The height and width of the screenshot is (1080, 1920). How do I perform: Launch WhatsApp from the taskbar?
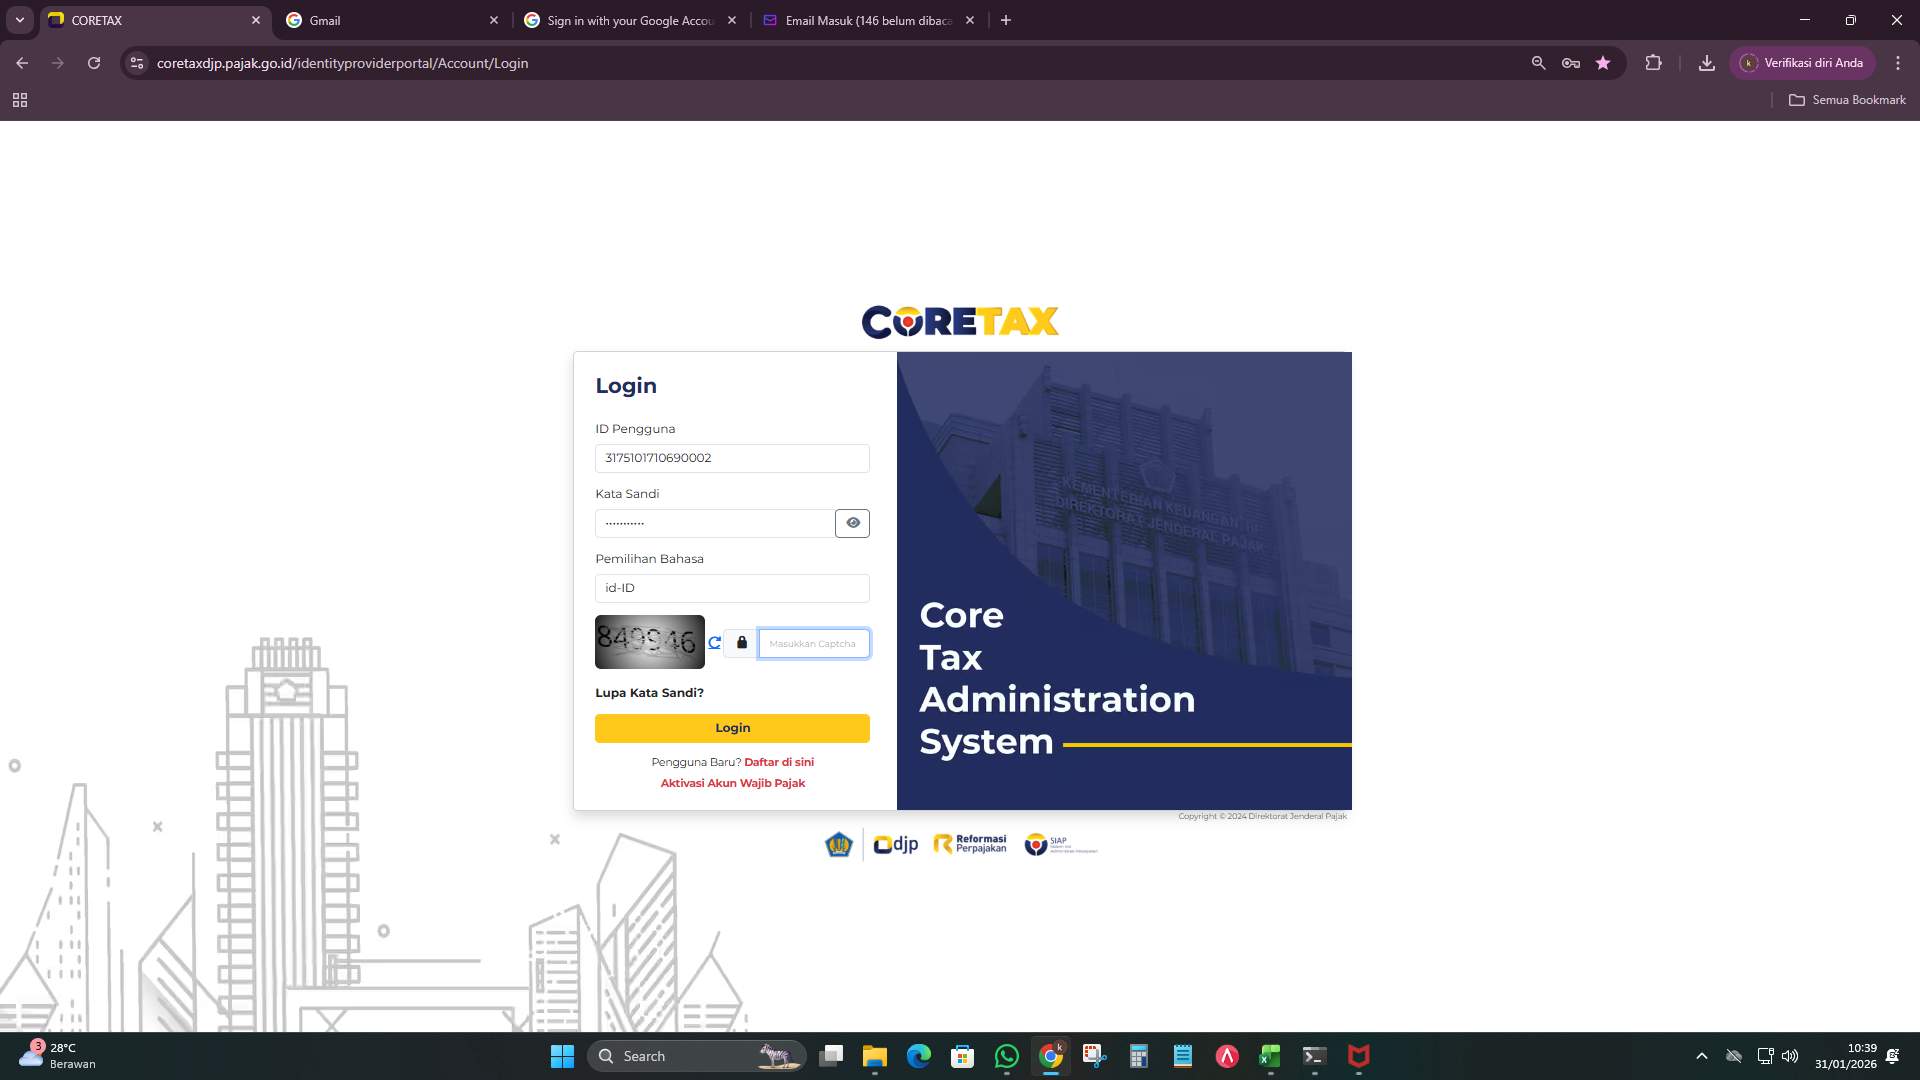(1006, 1056)
